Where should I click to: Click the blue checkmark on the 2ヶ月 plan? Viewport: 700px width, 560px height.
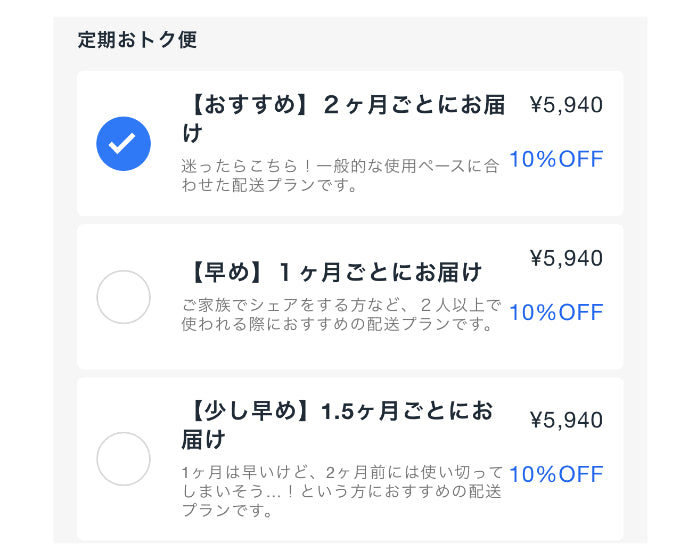click(123, 144)
